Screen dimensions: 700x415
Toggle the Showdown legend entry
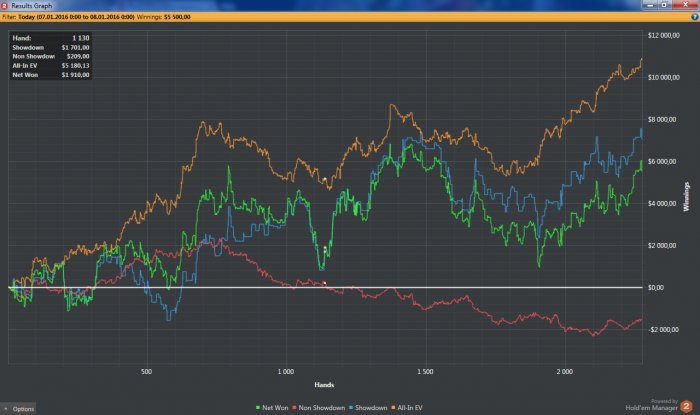point(368,407)
